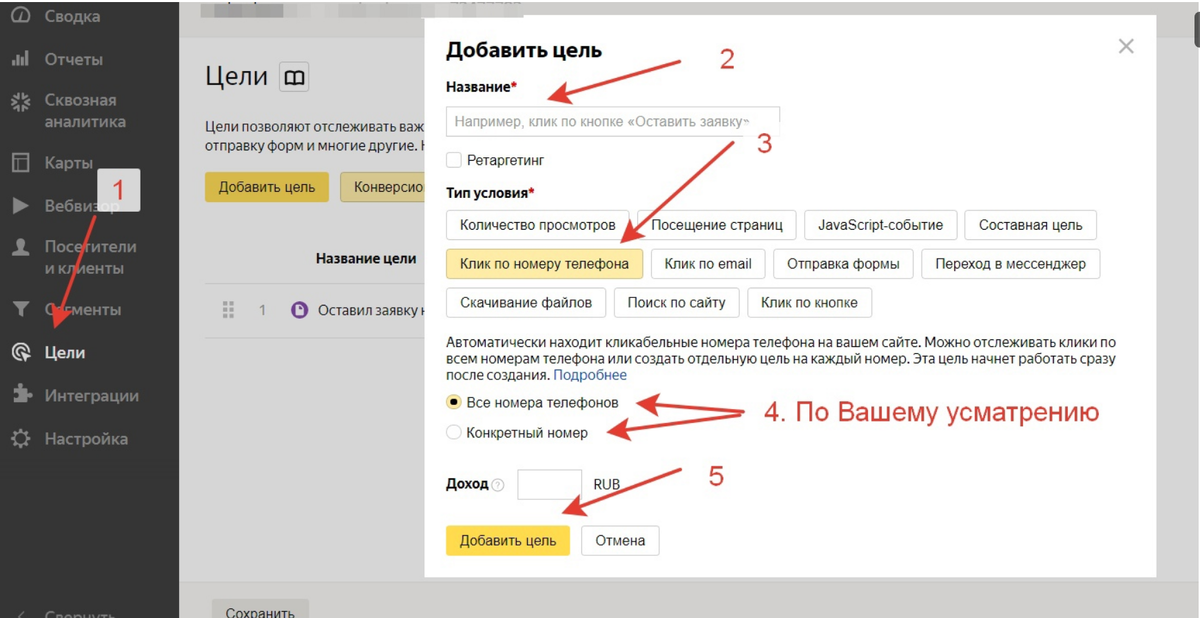The image size is (1200, 618).
Task: Select the Конкретный номер radio option
Action: point(454,433)
